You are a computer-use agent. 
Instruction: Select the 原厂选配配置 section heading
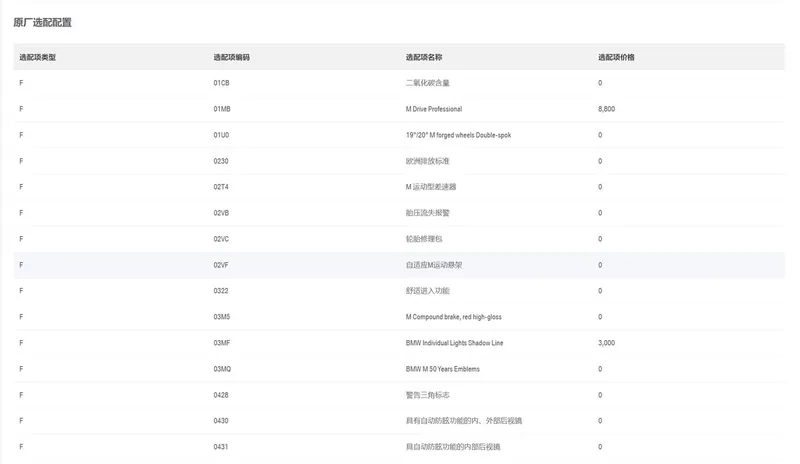coord(42,22)
